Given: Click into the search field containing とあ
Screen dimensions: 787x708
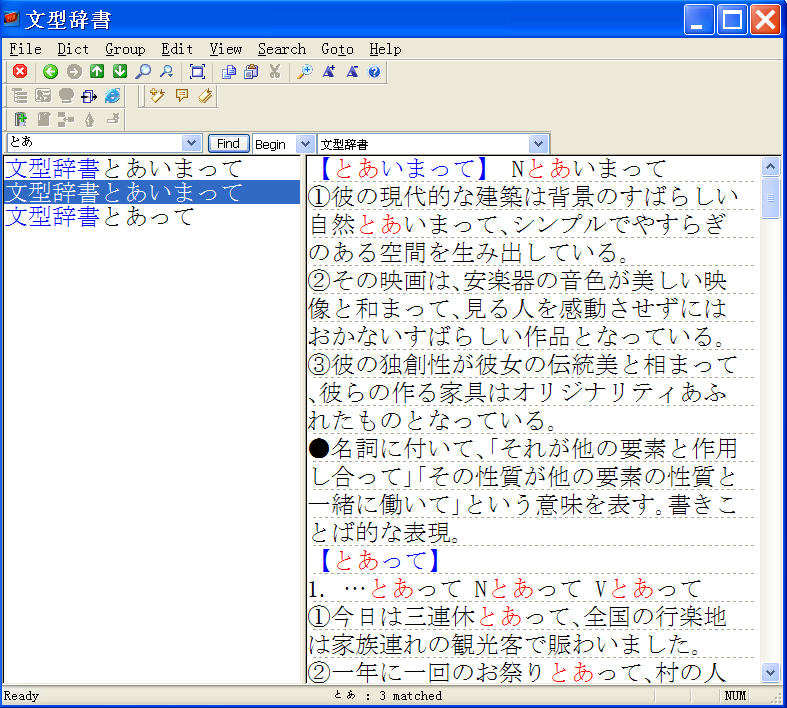Looking at the screenshot, I should pyautogui.click(x=94, y=144).
